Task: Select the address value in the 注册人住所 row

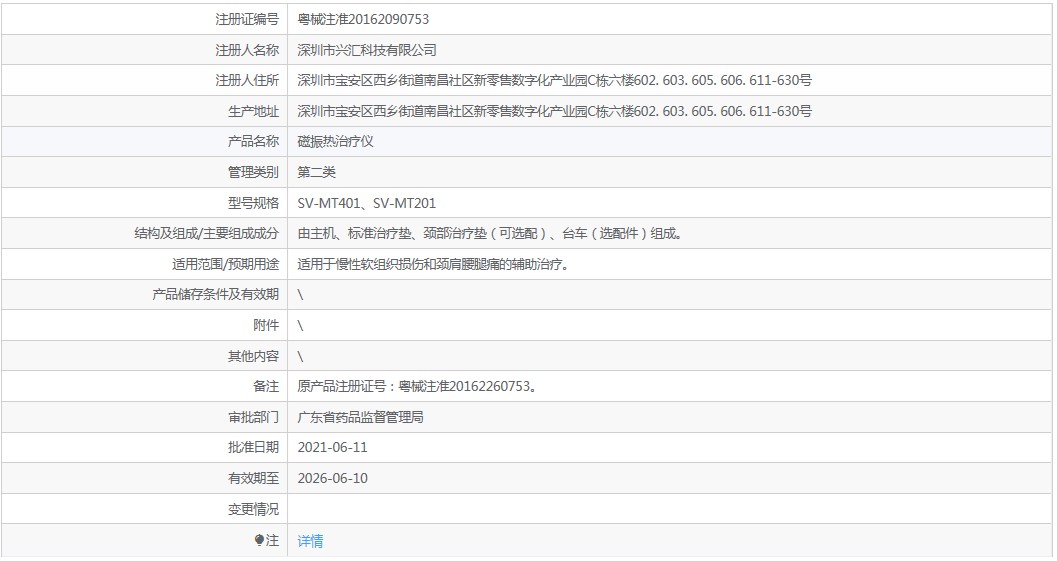Action: tap(554, 80)
